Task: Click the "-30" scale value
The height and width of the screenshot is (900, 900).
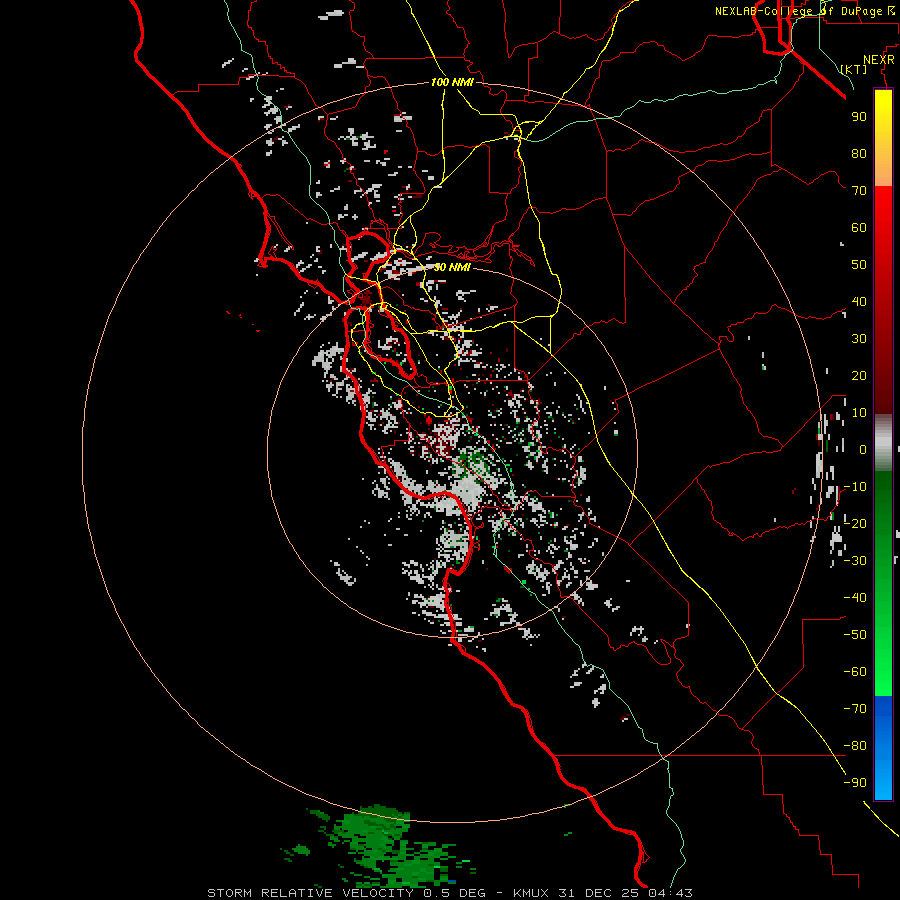Action: [855, 561]
